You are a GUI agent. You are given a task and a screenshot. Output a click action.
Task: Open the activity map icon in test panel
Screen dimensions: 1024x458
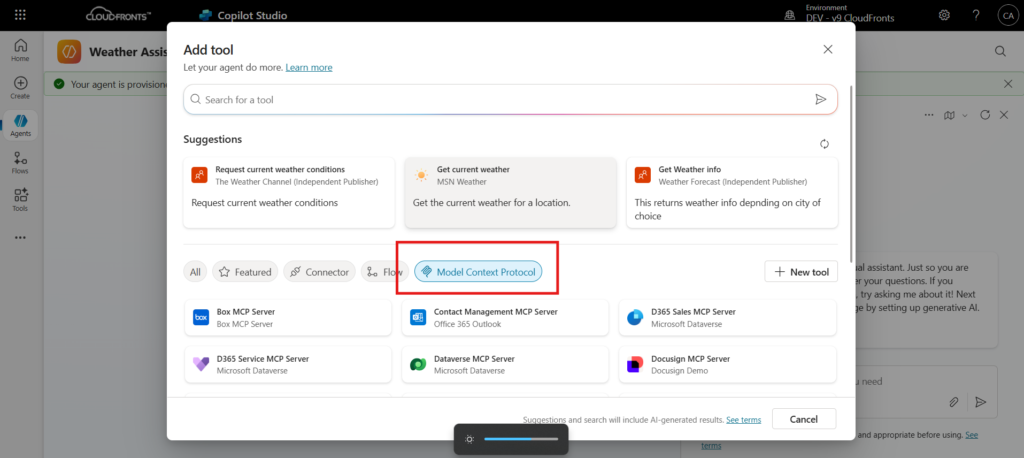[x=949, y=115]
